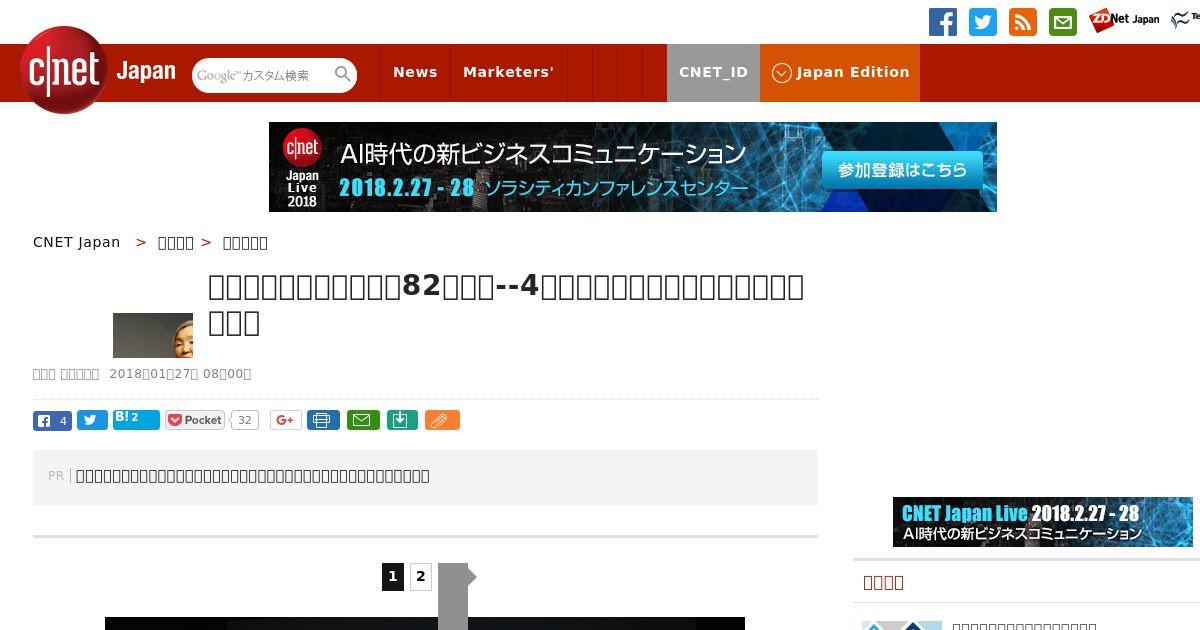Screen dimensions: 1200x630
Task: Click the Pocket count 32 bubble
Action: pyautogui.click(x=244, y=420)
